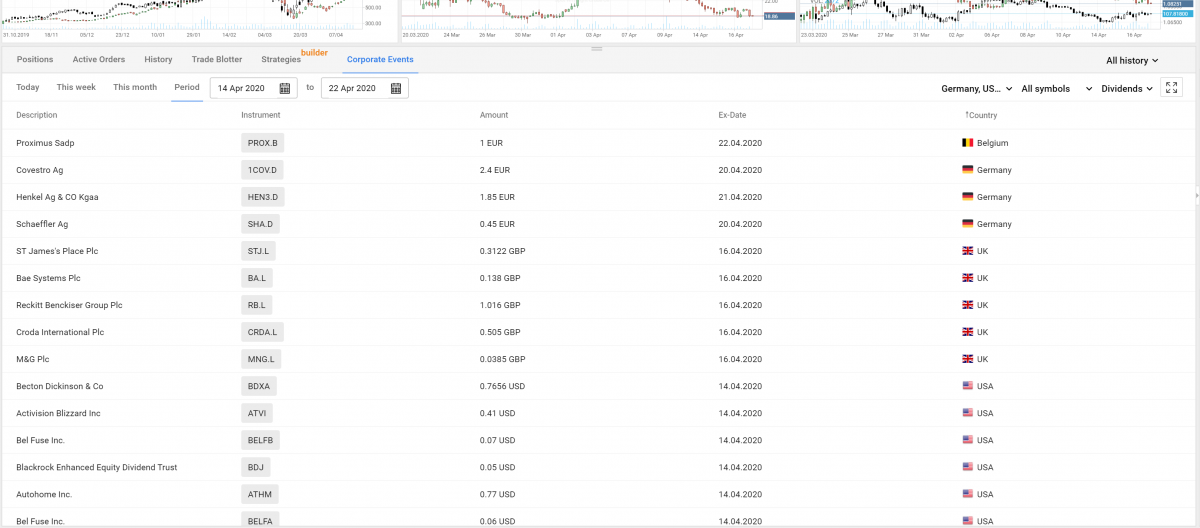Image resolution: width=1200 pixels, height=528 pixels.
Task: Open the All history dropdown
Action: pyautogui.click(x=1132, y=61)
